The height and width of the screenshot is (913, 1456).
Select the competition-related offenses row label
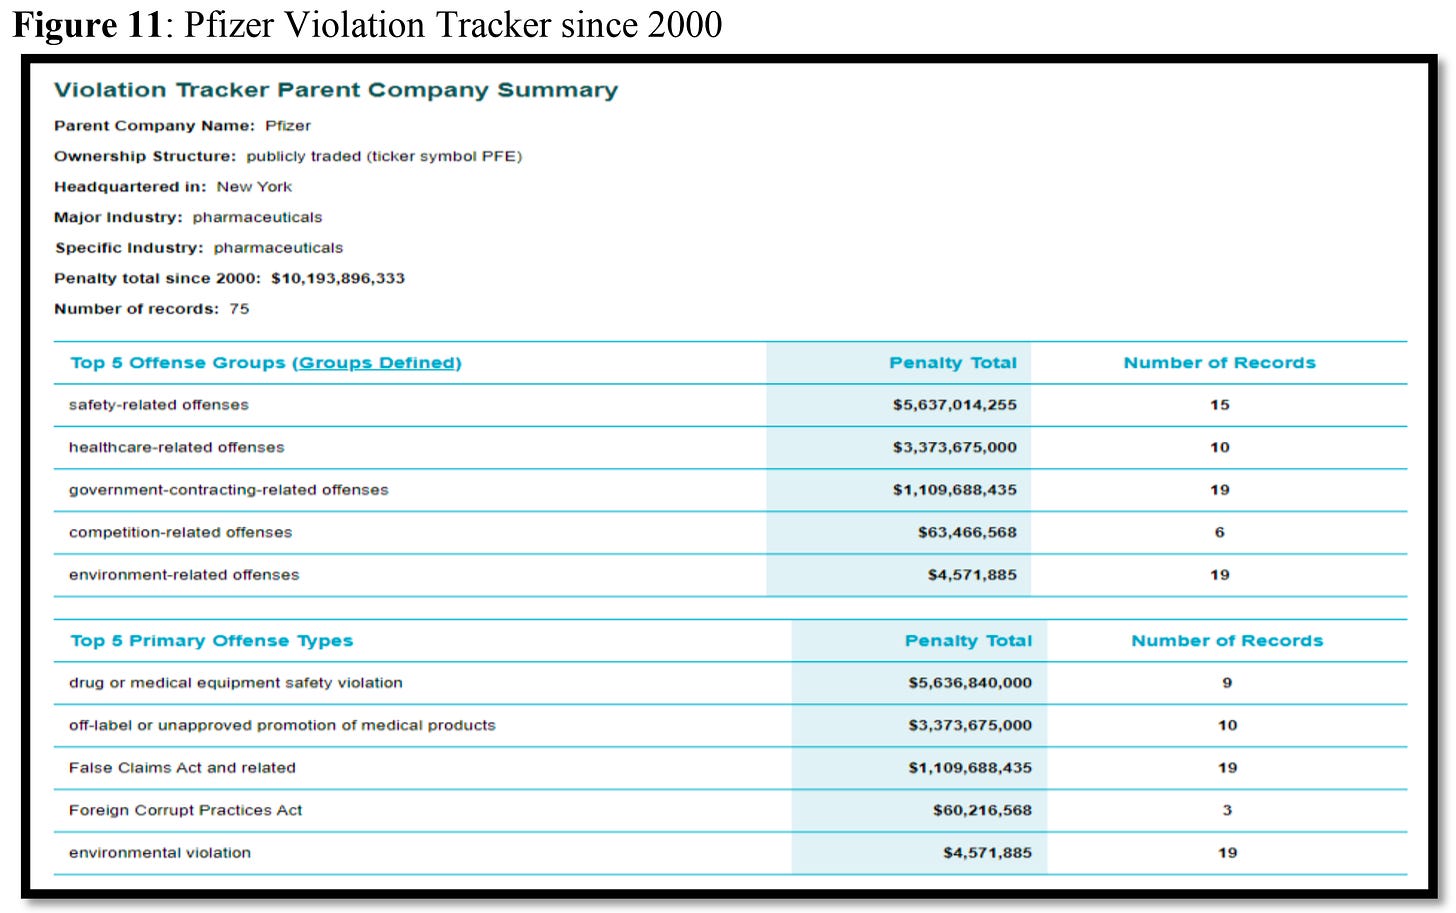[x=180, y=533]
